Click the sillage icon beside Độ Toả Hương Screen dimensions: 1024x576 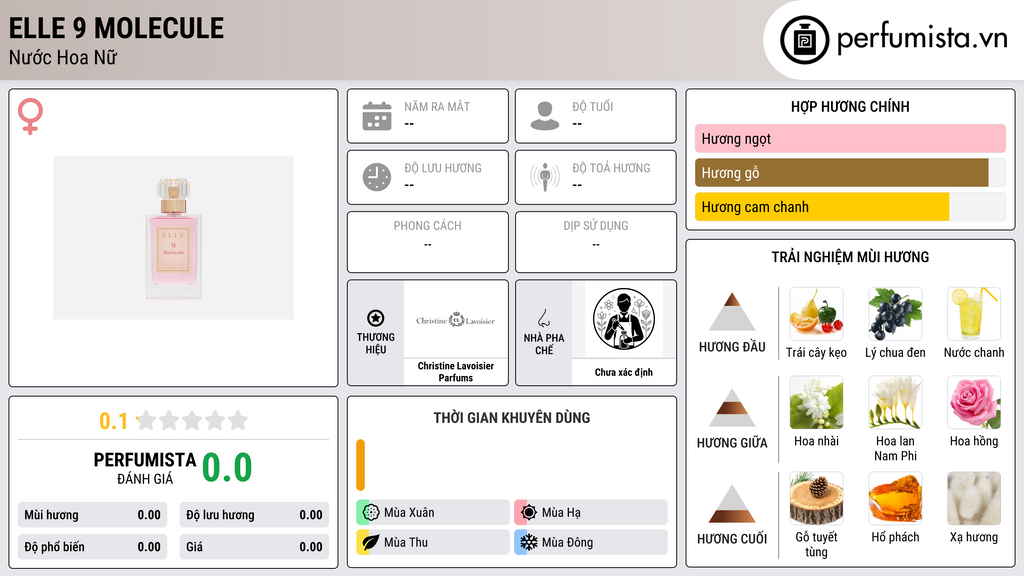pyautogui.click(x=545, y=177)
